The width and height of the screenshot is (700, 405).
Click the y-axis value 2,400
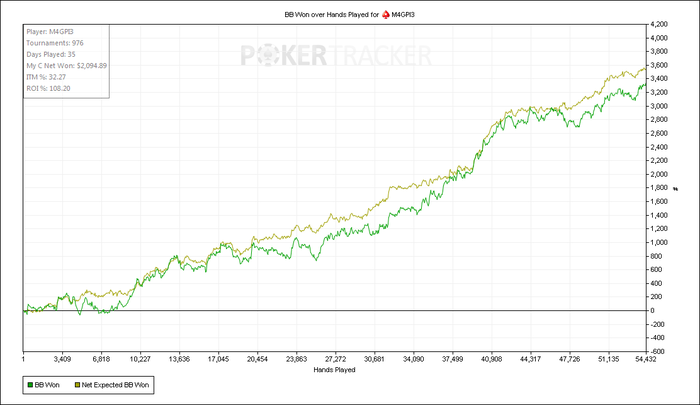(659, 147)
